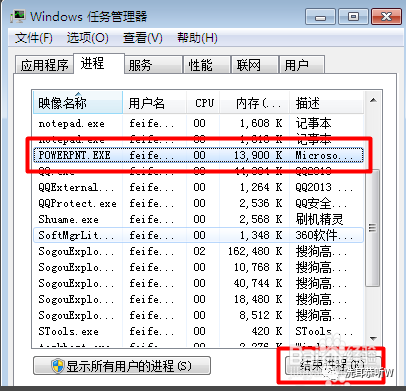Image resolution: width=406 pixels, height=391 pixels.
Task: Maximize the Task Manager window
Action: tap(353, 17)
